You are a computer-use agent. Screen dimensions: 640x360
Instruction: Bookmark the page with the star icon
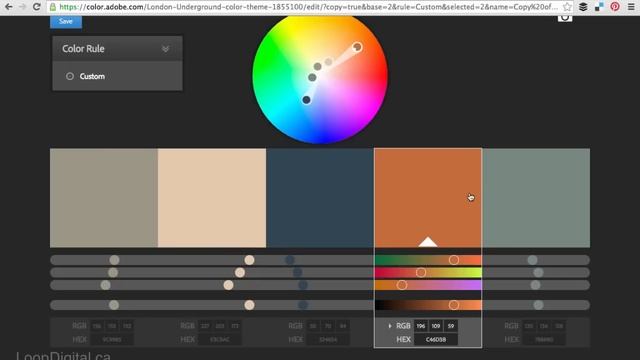pyautogui.click(x=567, y=7)
